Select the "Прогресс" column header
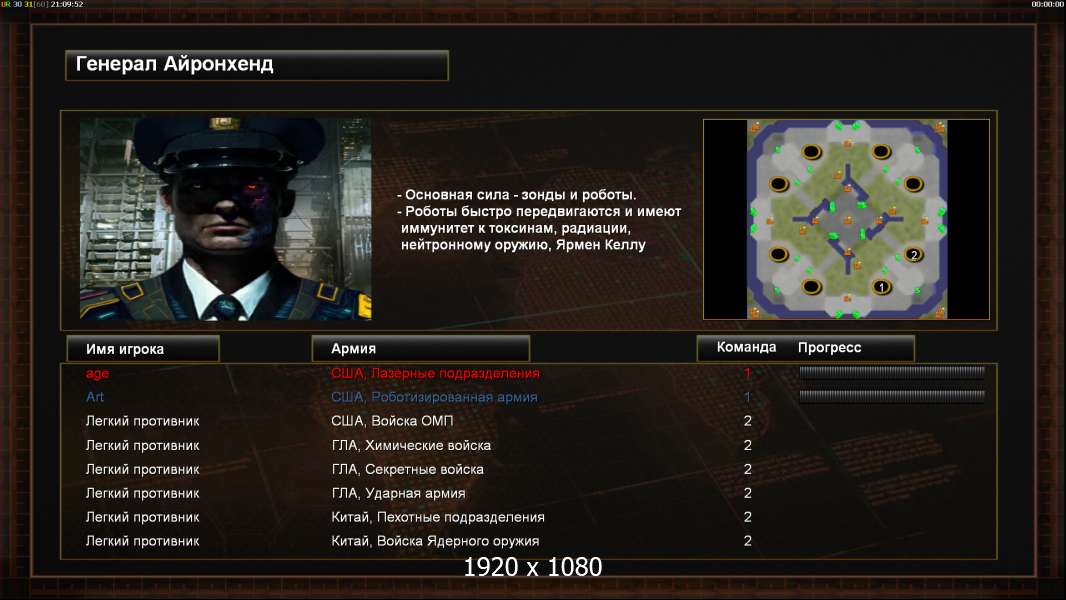 [829, 347]
